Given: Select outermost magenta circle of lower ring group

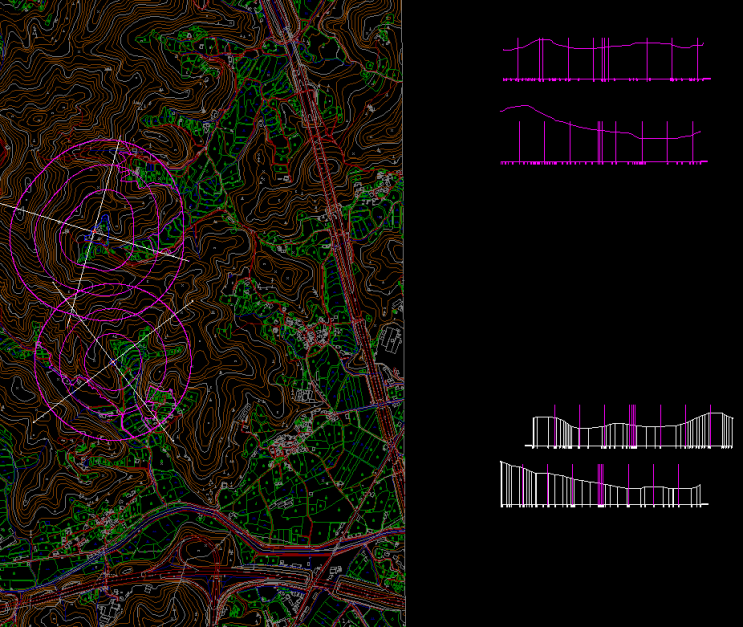Looking at the screenshot, I should tap(113, 363).
